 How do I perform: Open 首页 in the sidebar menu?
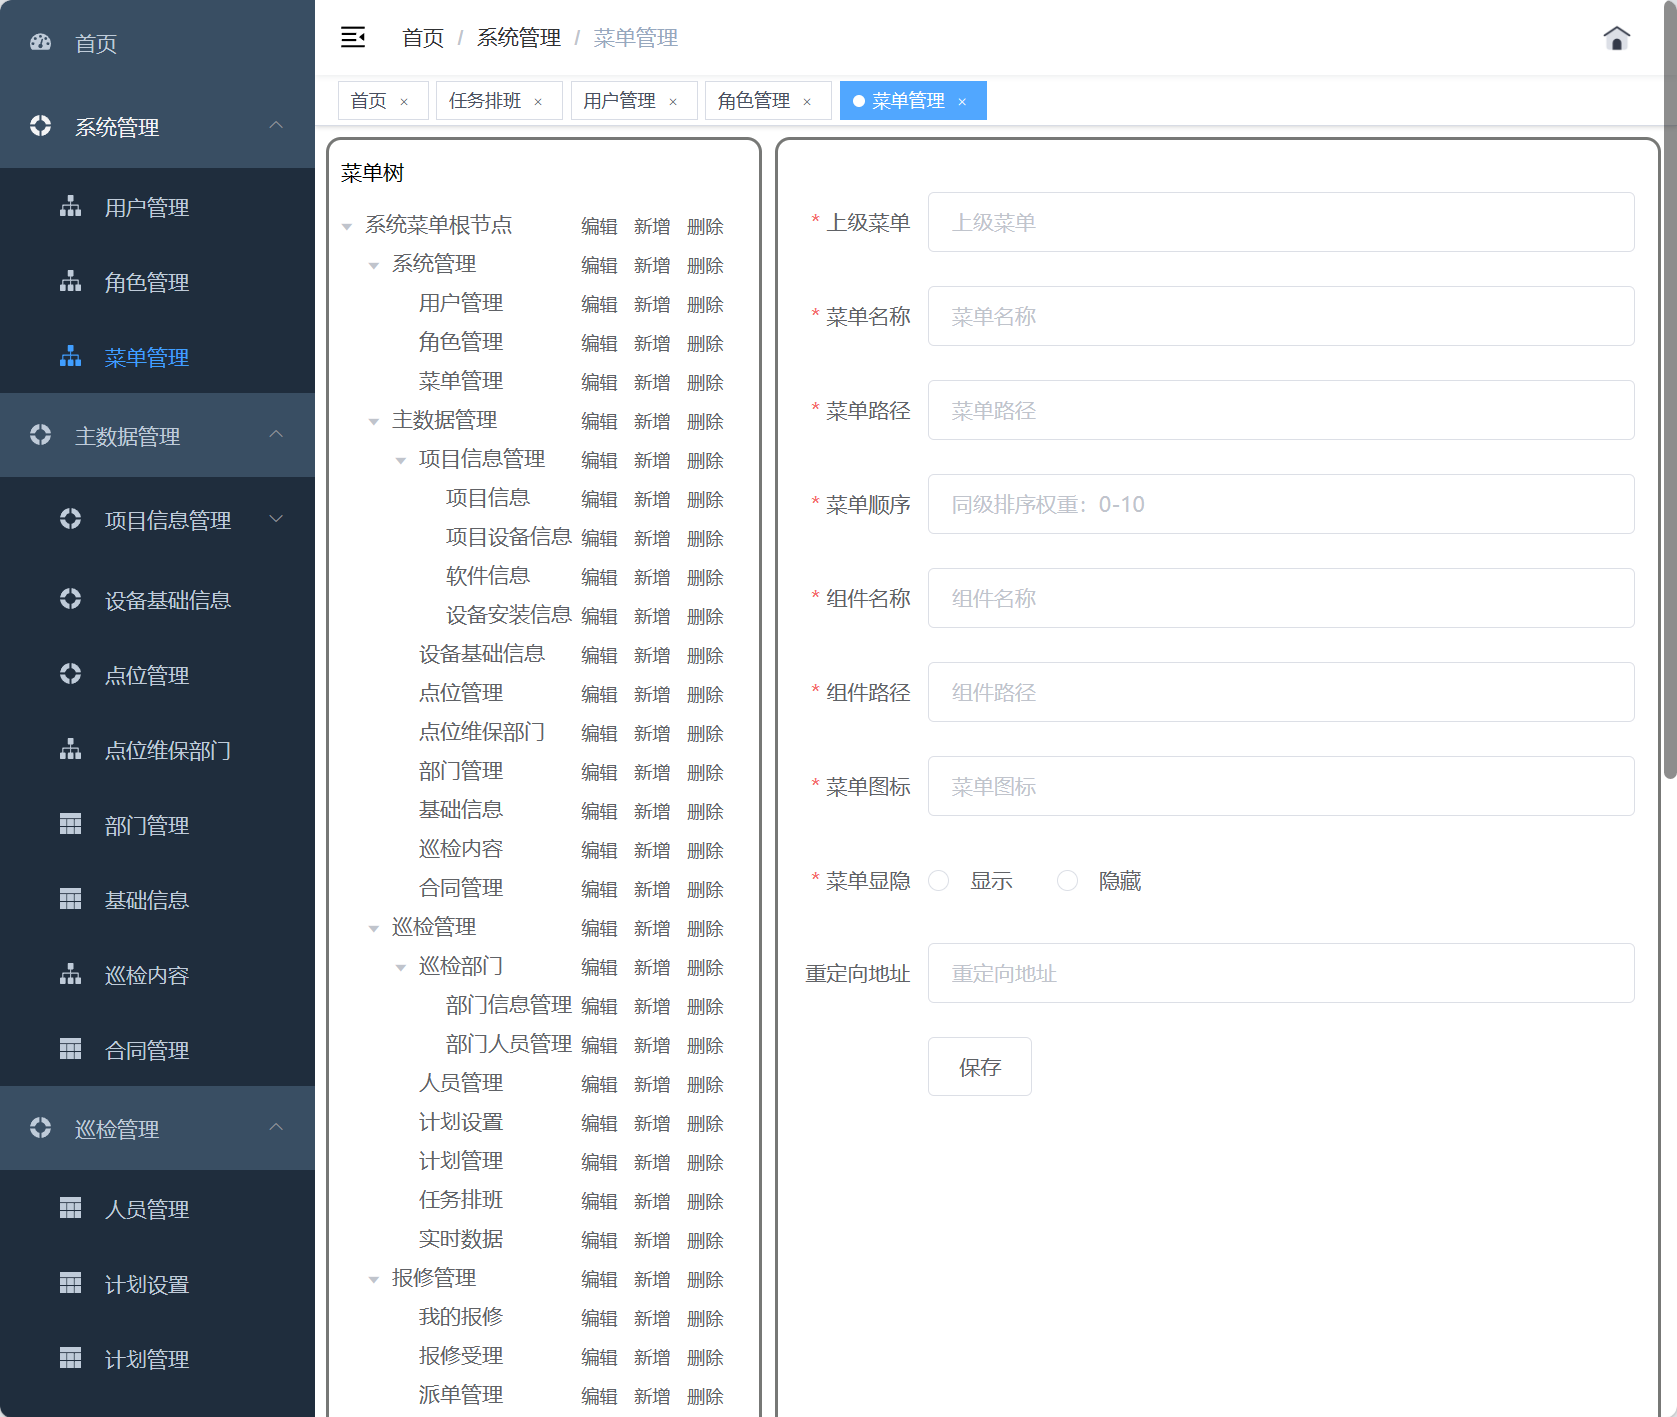(x=157, y=42)
